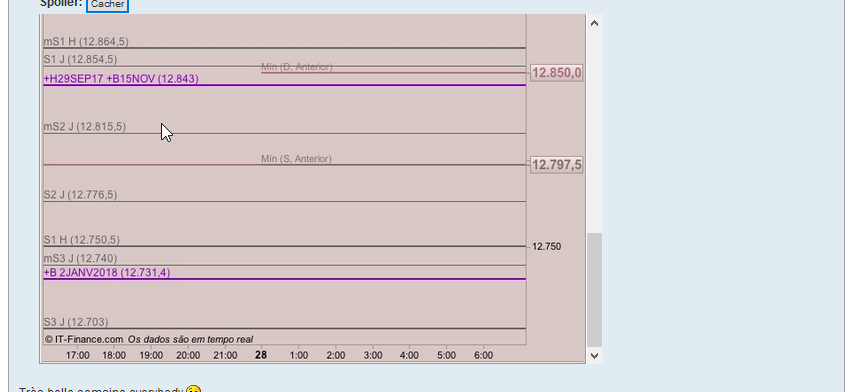Click the 18:00 time axis label
853x392 pixels.
(x=114, y=356)
